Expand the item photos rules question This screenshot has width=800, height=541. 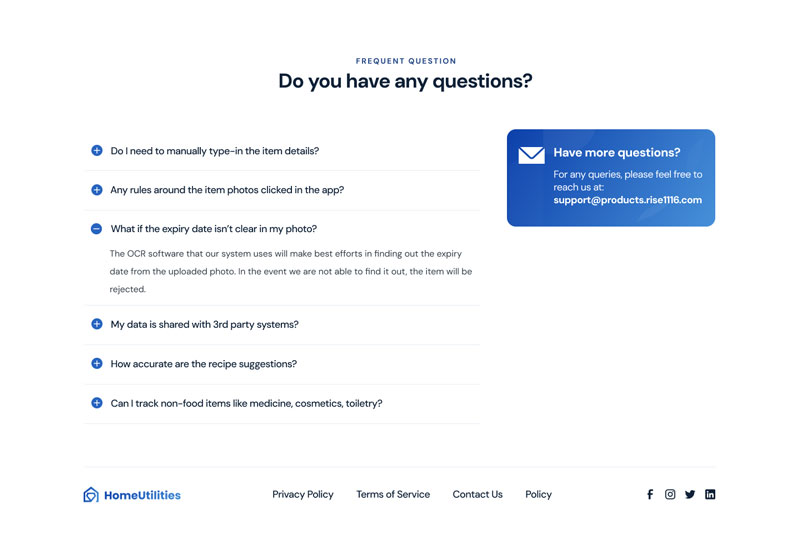(x=227, y=190)
